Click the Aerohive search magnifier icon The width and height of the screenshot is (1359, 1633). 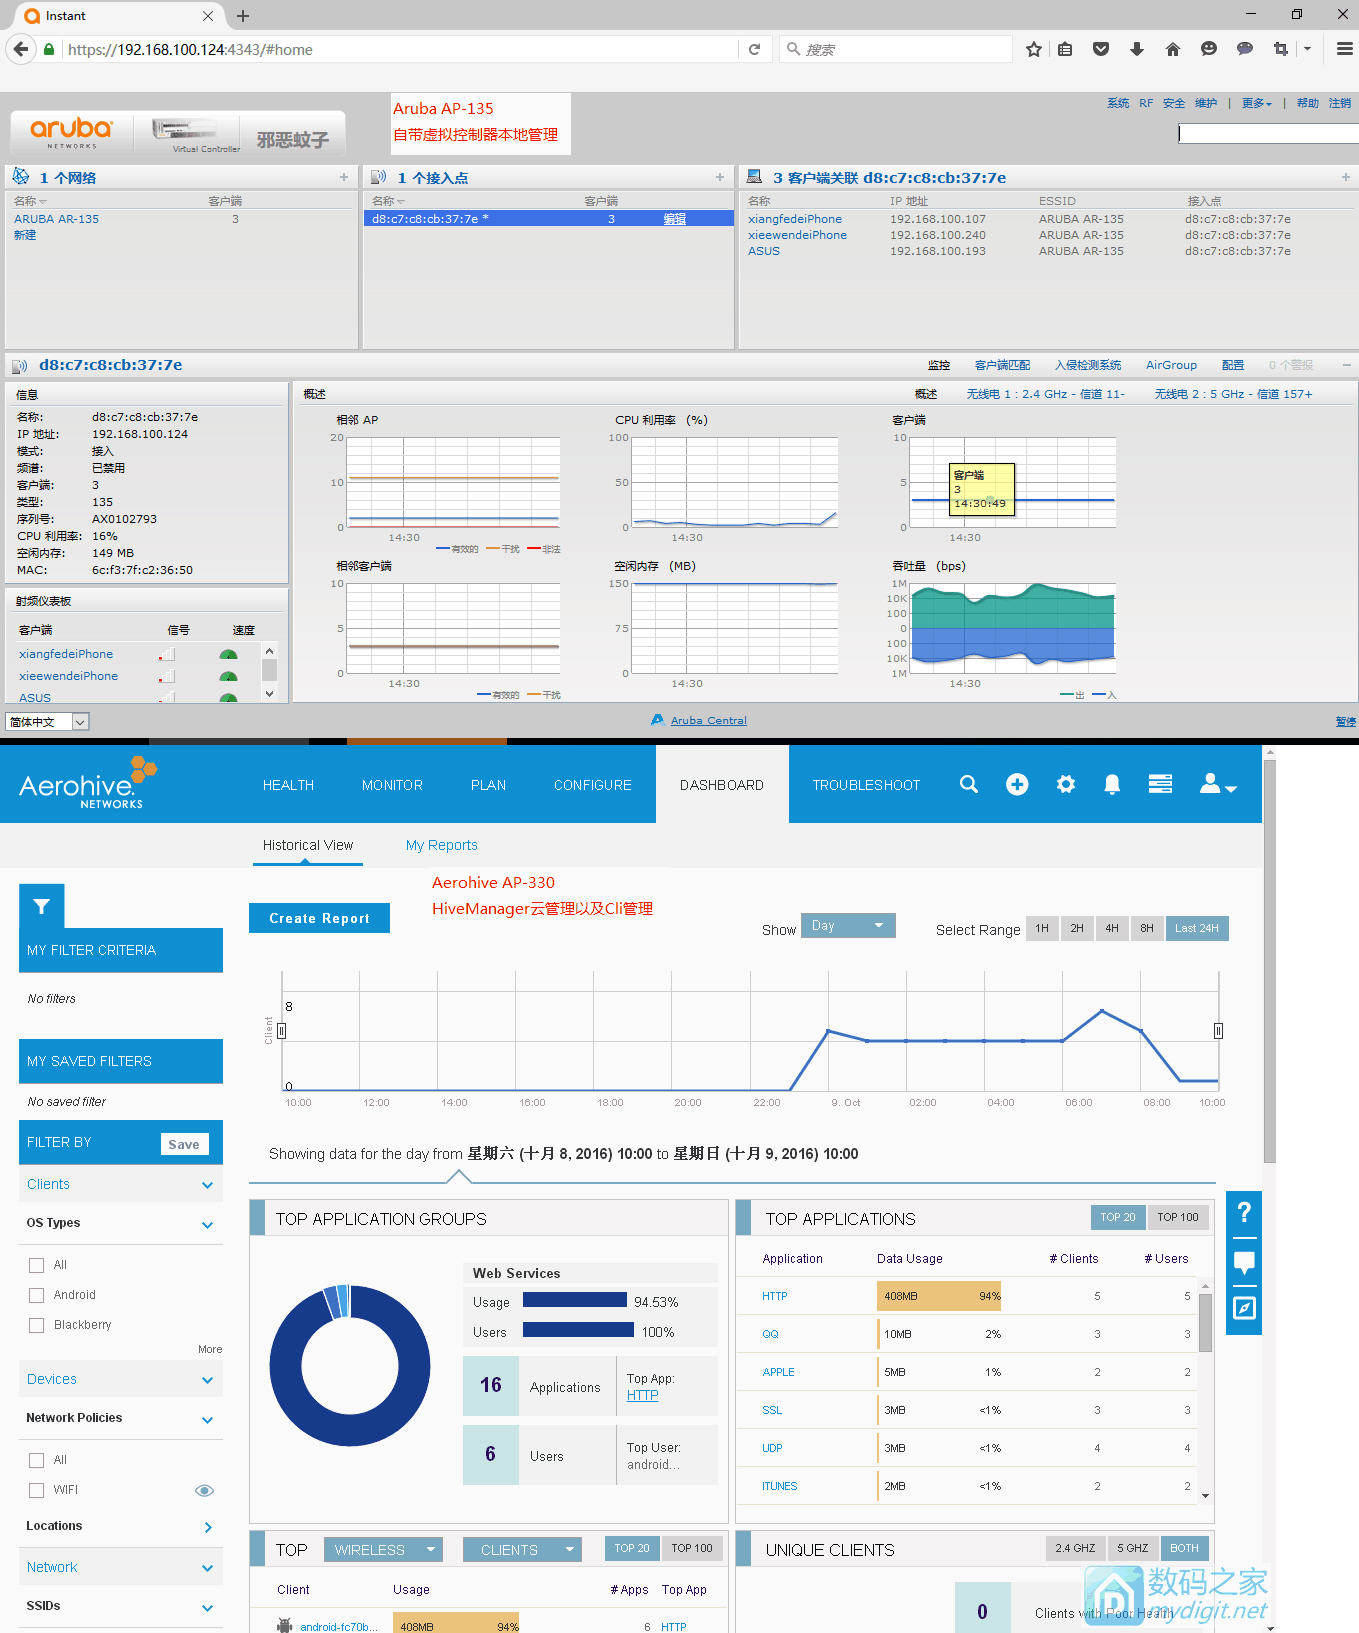click(968, 784)
